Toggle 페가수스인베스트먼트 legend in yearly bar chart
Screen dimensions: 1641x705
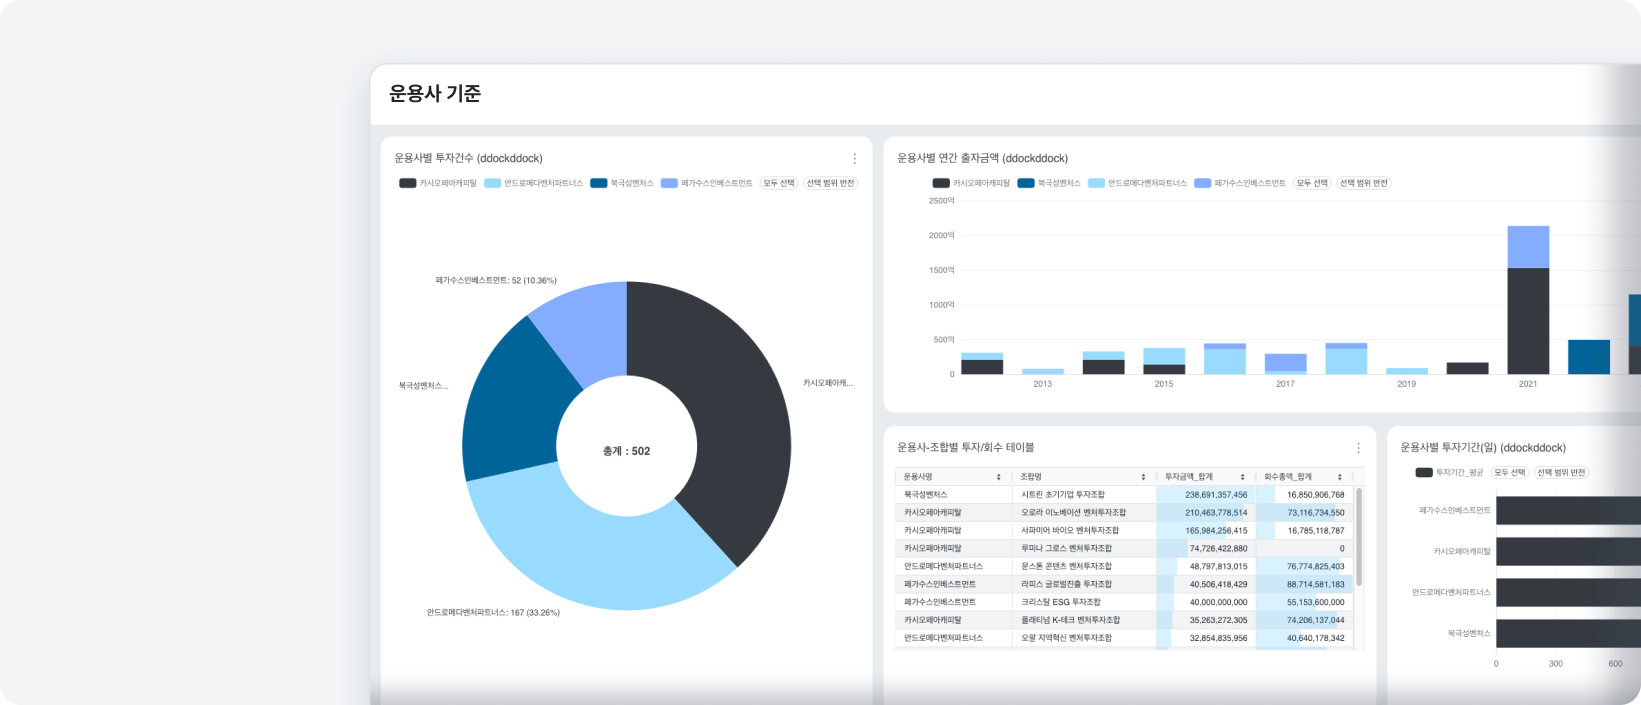point(1240,183)
